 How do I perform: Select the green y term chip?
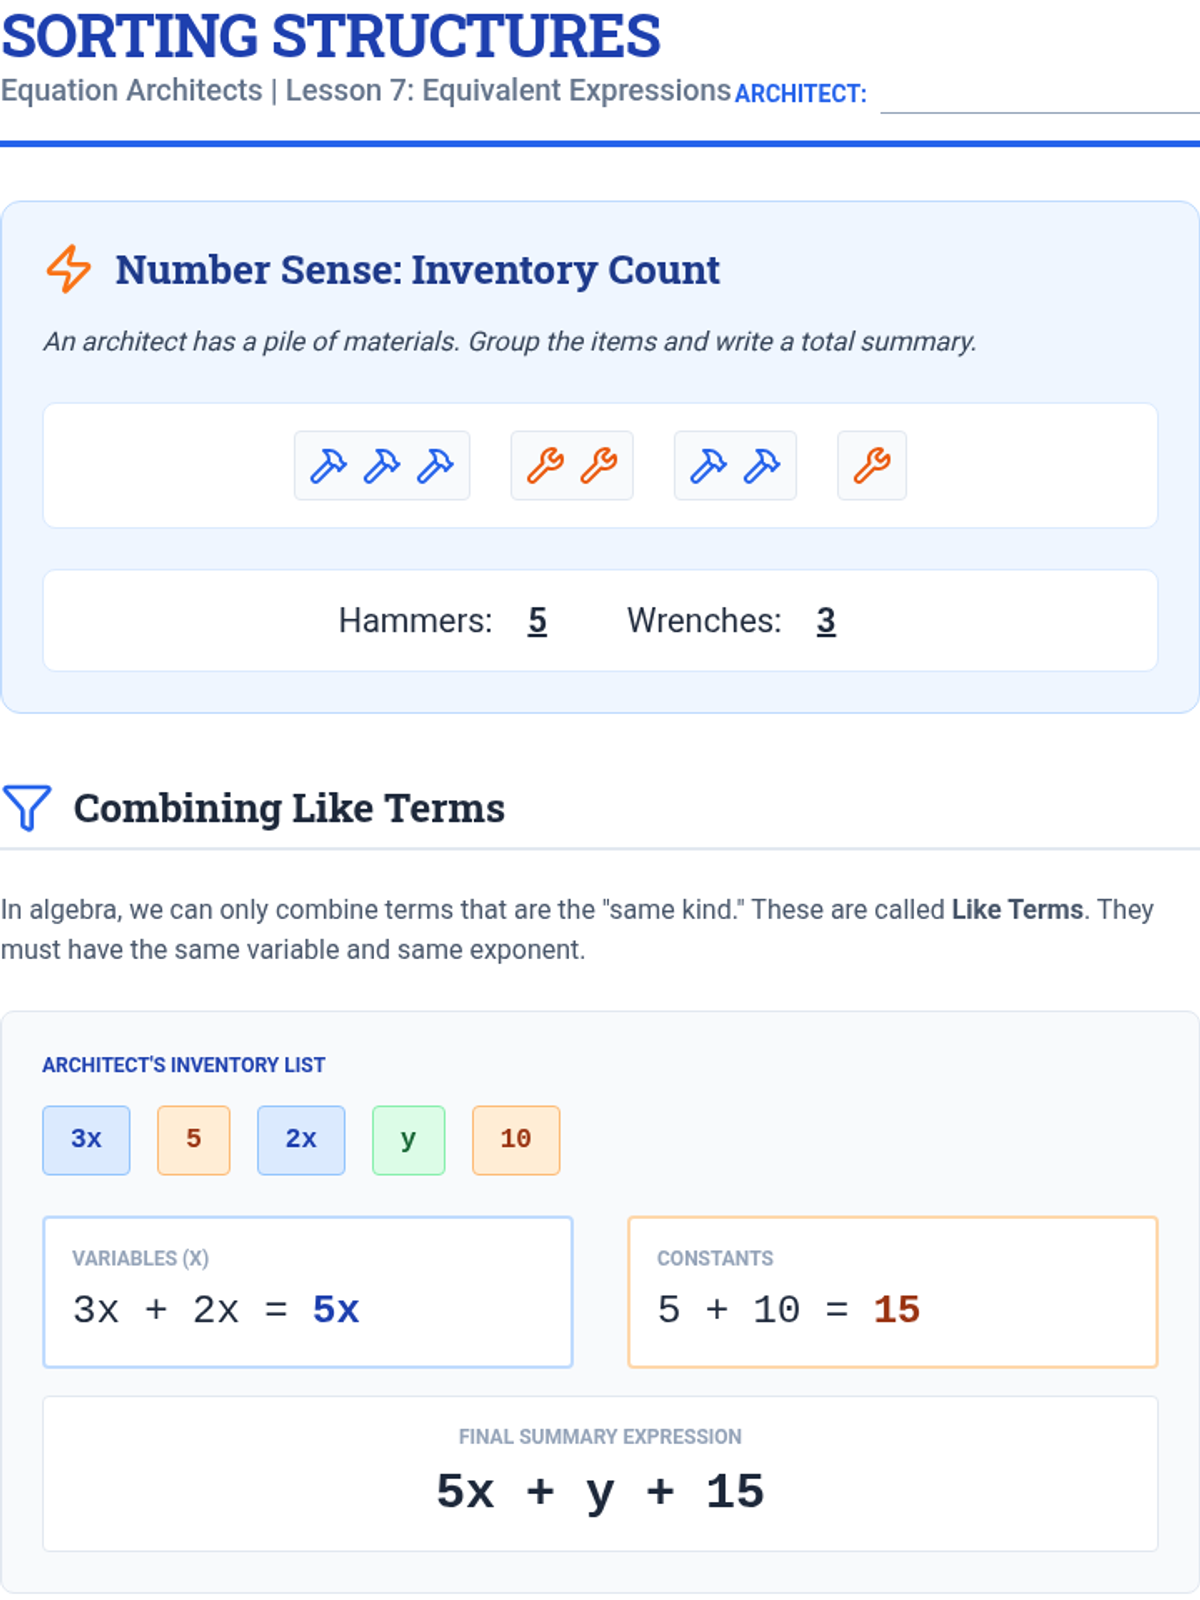click(x=409, y=1140)
